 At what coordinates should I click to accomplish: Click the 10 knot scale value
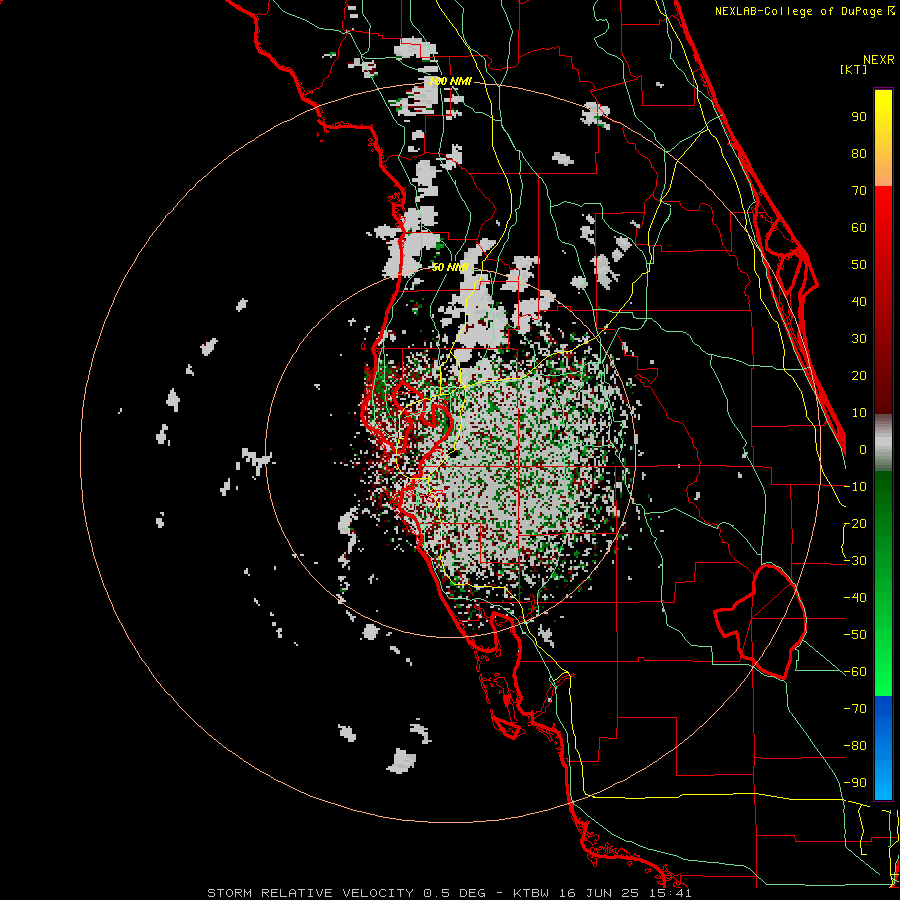(859, 413)
